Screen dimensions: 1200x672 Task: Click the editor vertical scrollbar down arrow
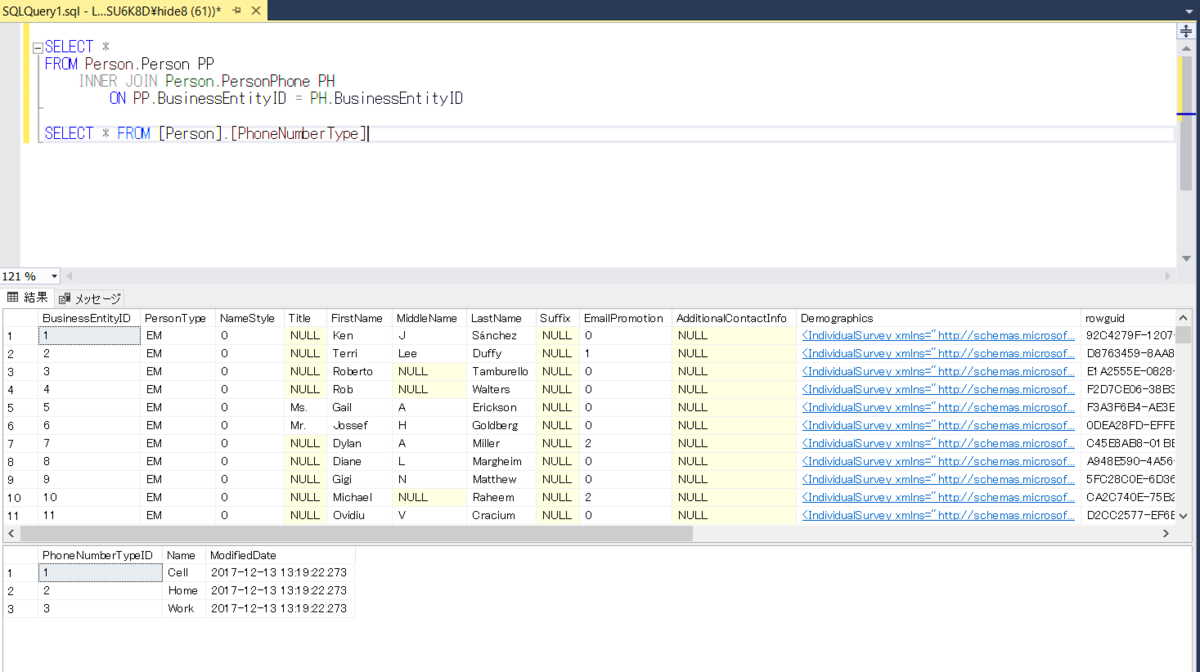(1186, 259)
